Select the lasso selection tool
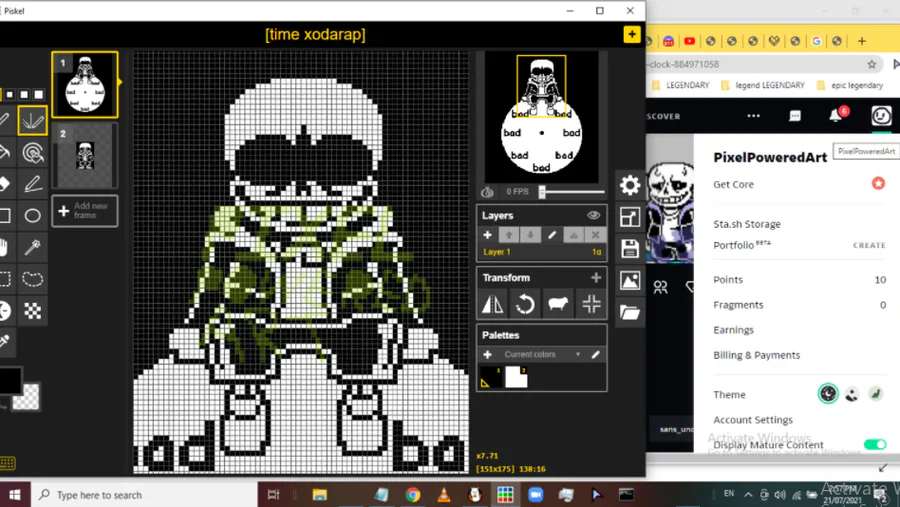Screen dimensions: 900x507 pos(32,279)
